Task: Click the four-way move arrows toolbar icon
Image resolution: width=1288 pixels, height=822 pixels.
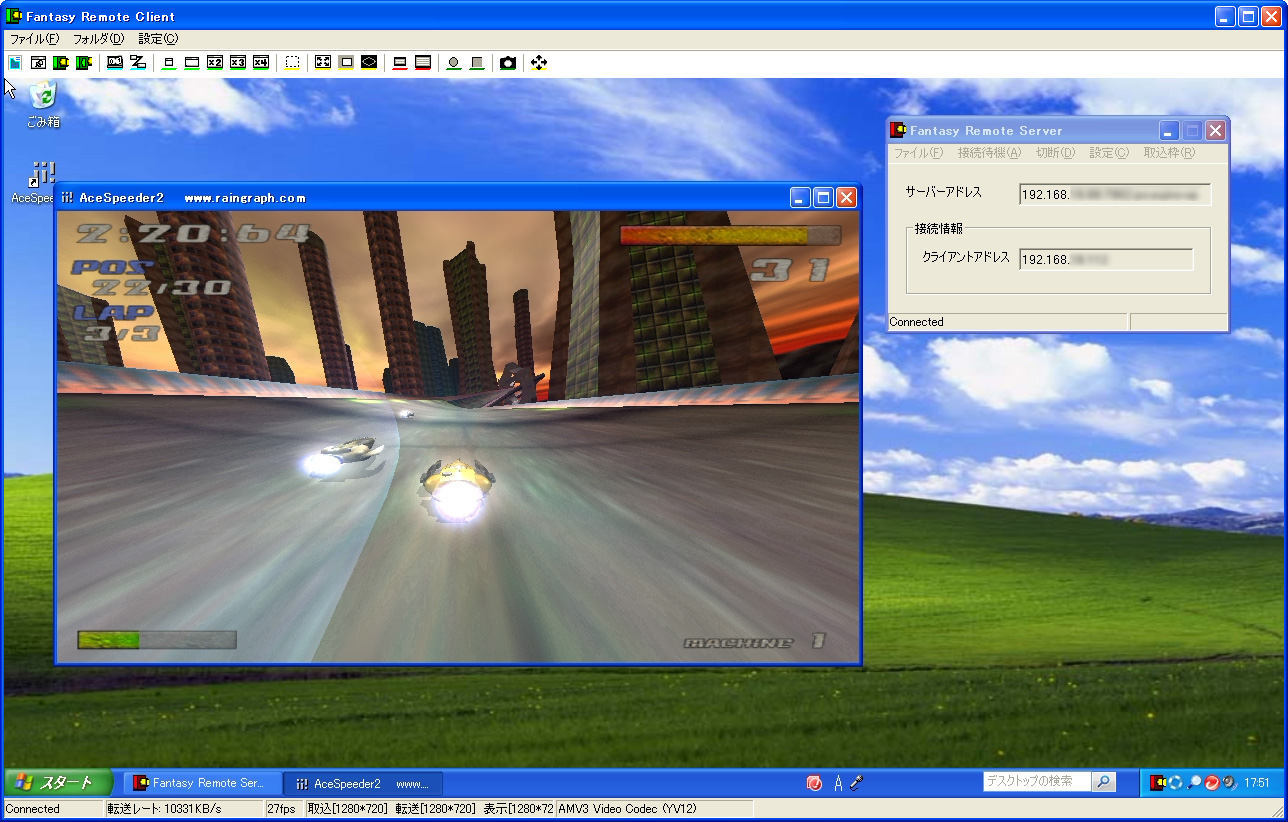Action: point(539,63)
